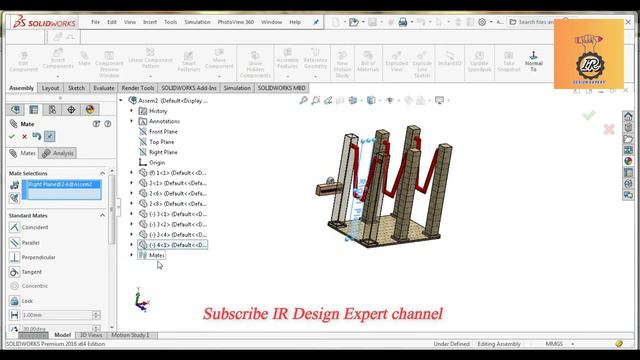Expand the 2<1> component node
640x360 pixels.
pos(131,183)
